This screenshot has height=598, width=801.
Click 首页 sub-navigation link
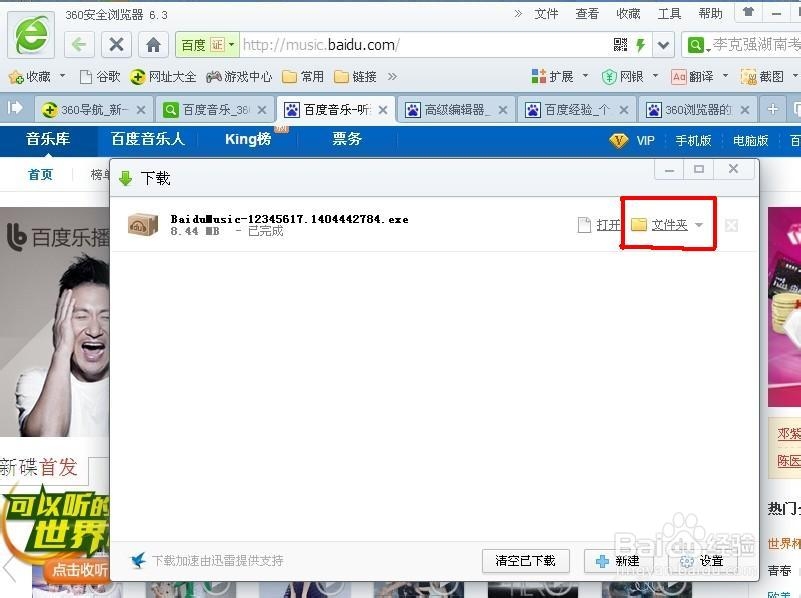(x=40, y=175)
